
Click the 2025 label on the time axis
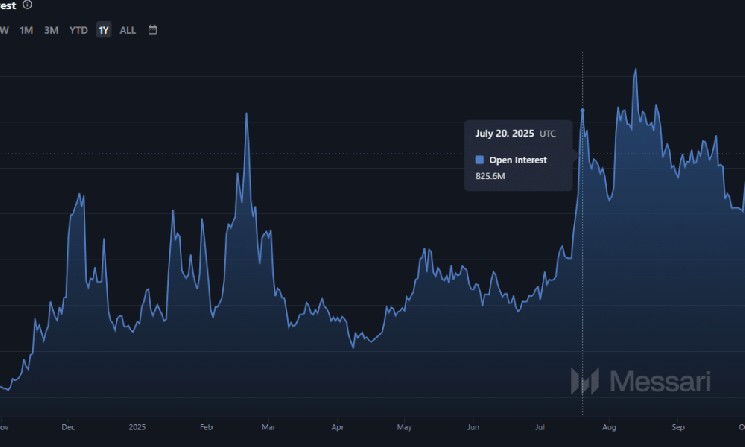tap(138, 426)
